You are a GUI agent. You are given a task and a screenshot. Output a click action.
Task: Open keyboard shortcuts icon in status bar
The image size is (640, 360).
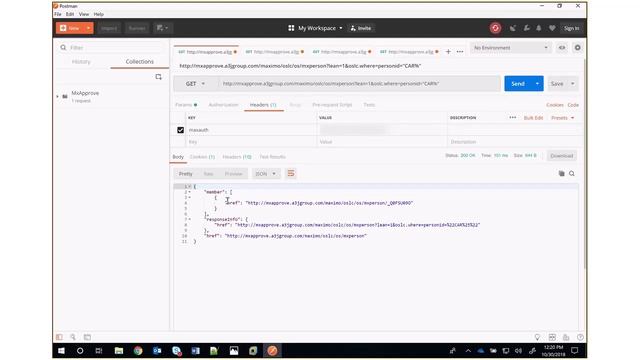point(566,337)
